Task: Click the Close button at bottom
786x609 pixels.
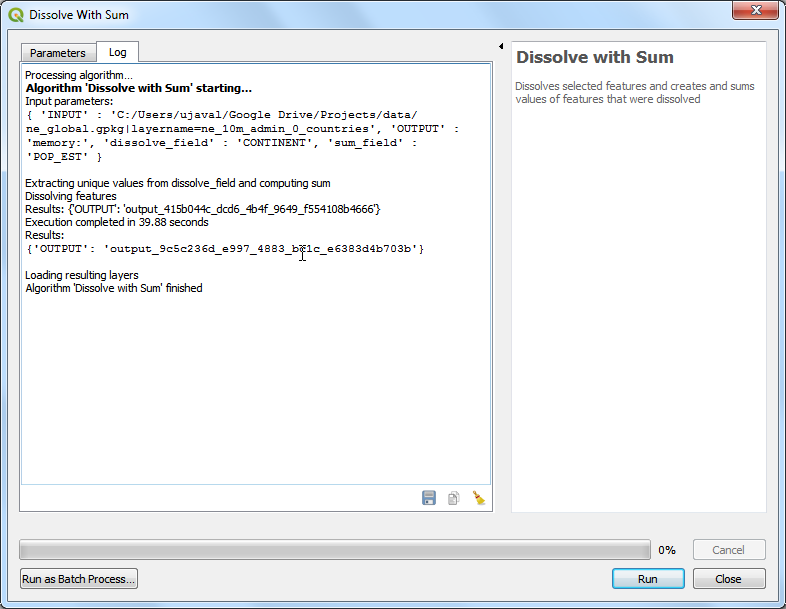Action: click(728, 579)
